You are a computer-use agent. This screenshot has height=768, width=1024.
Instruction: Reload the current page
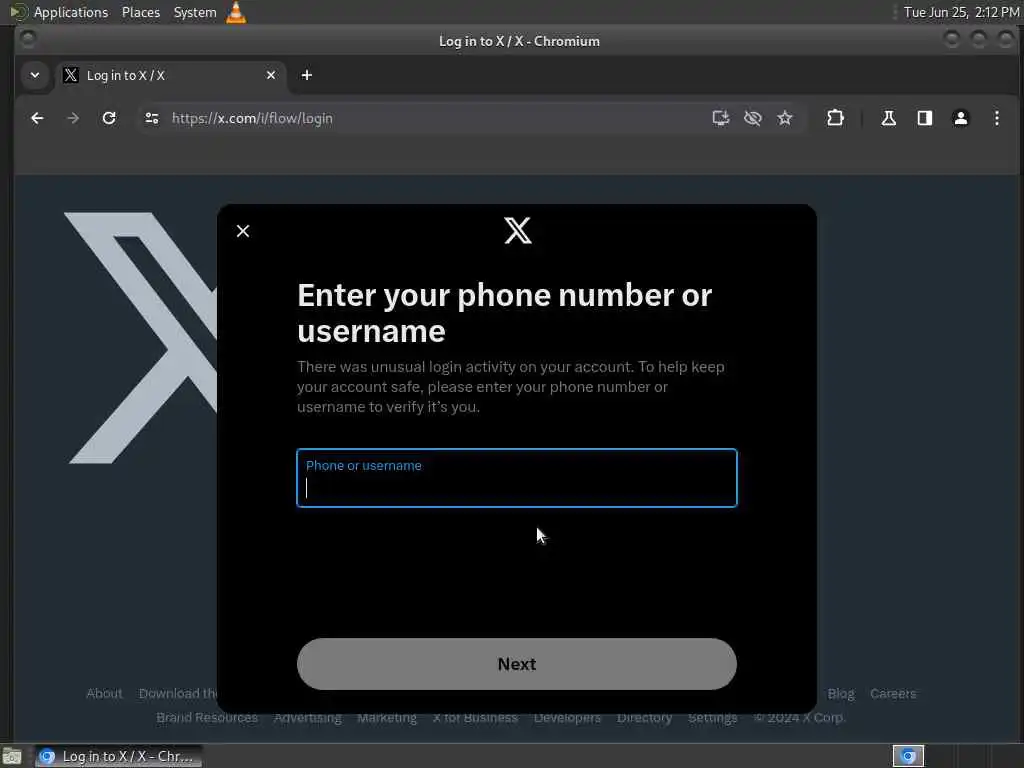[109, 118]
